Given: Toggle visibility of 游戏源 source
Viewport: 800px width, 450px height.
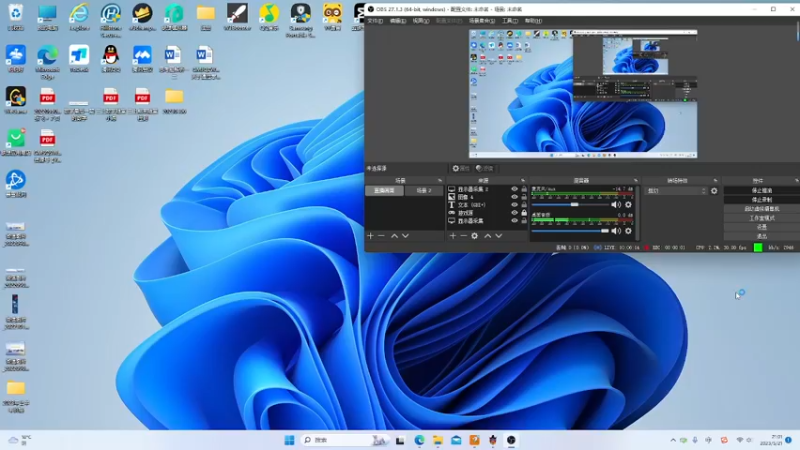Looking at the screenshot, I should (x=514, y=212).
